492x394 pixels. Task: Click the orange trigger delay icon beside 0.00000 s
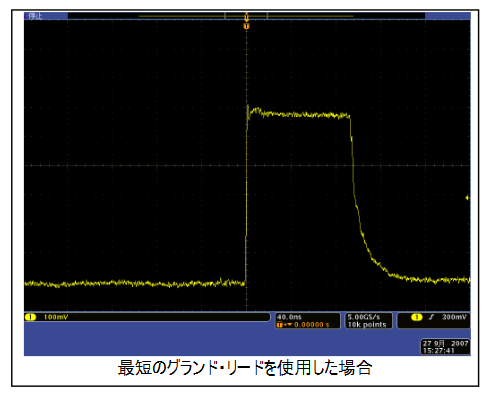(284, 325)
